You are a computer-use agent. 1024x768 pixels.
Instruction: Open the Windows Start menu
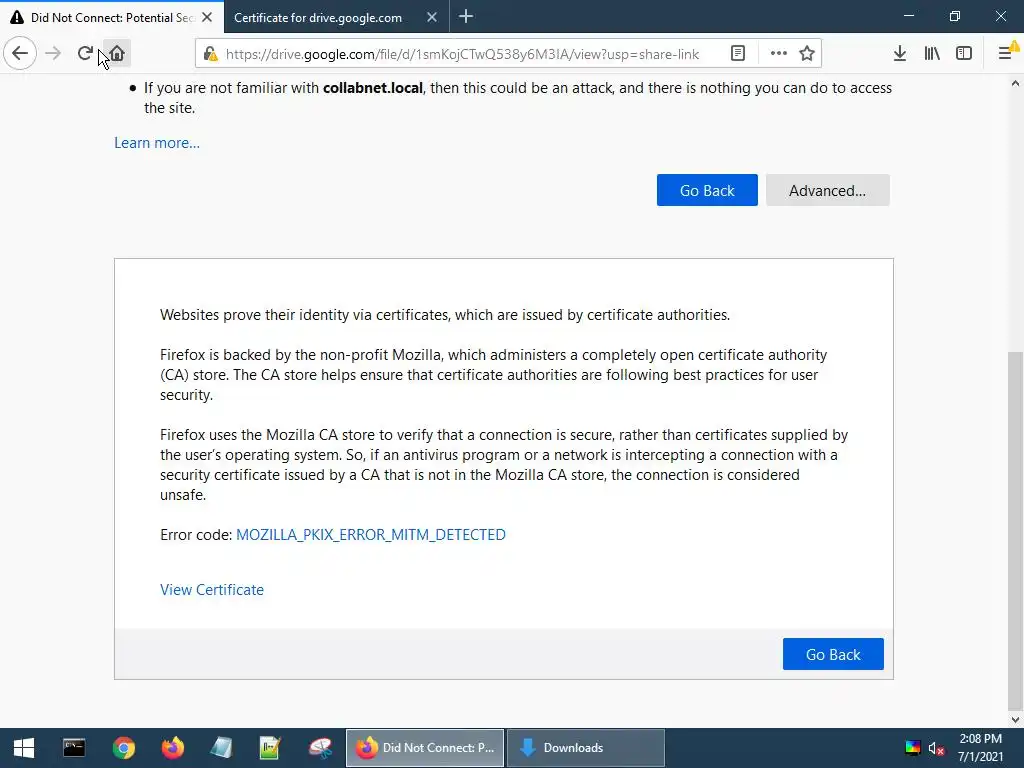24,748
